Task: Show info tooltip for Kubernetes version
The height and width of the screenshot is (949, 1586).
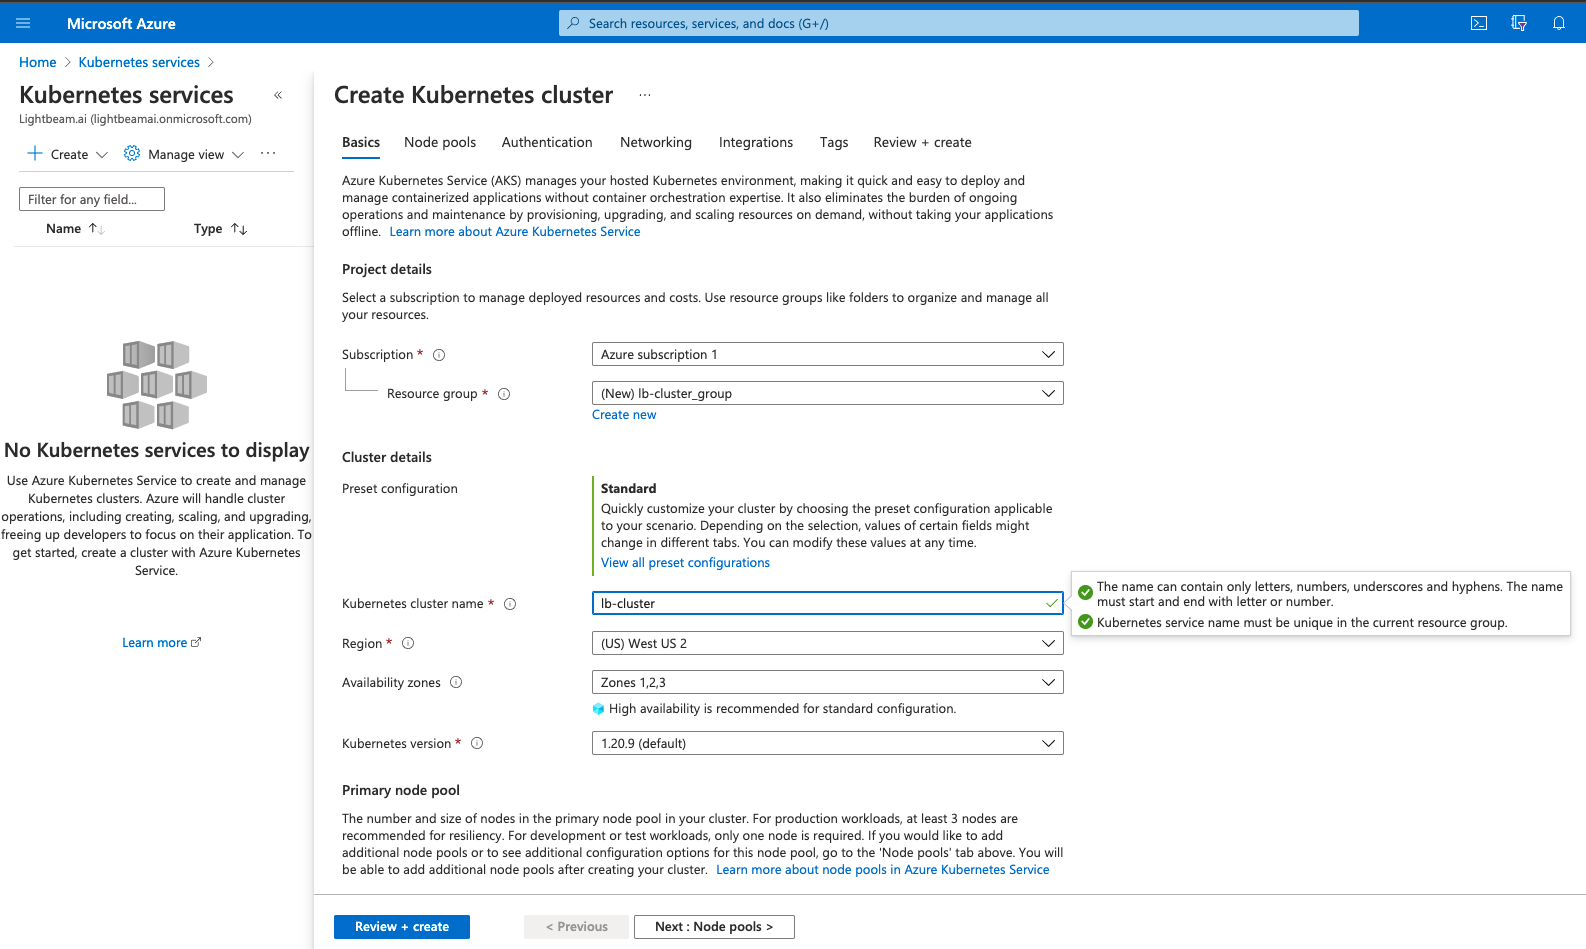Action: click(477, 743)
